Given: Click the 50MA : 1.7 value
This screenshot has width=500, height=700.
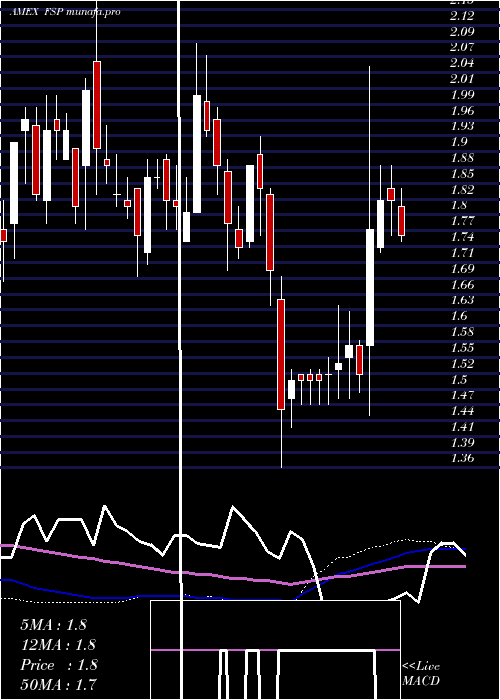Looking at the screenshot, I should tap(58, 684).
